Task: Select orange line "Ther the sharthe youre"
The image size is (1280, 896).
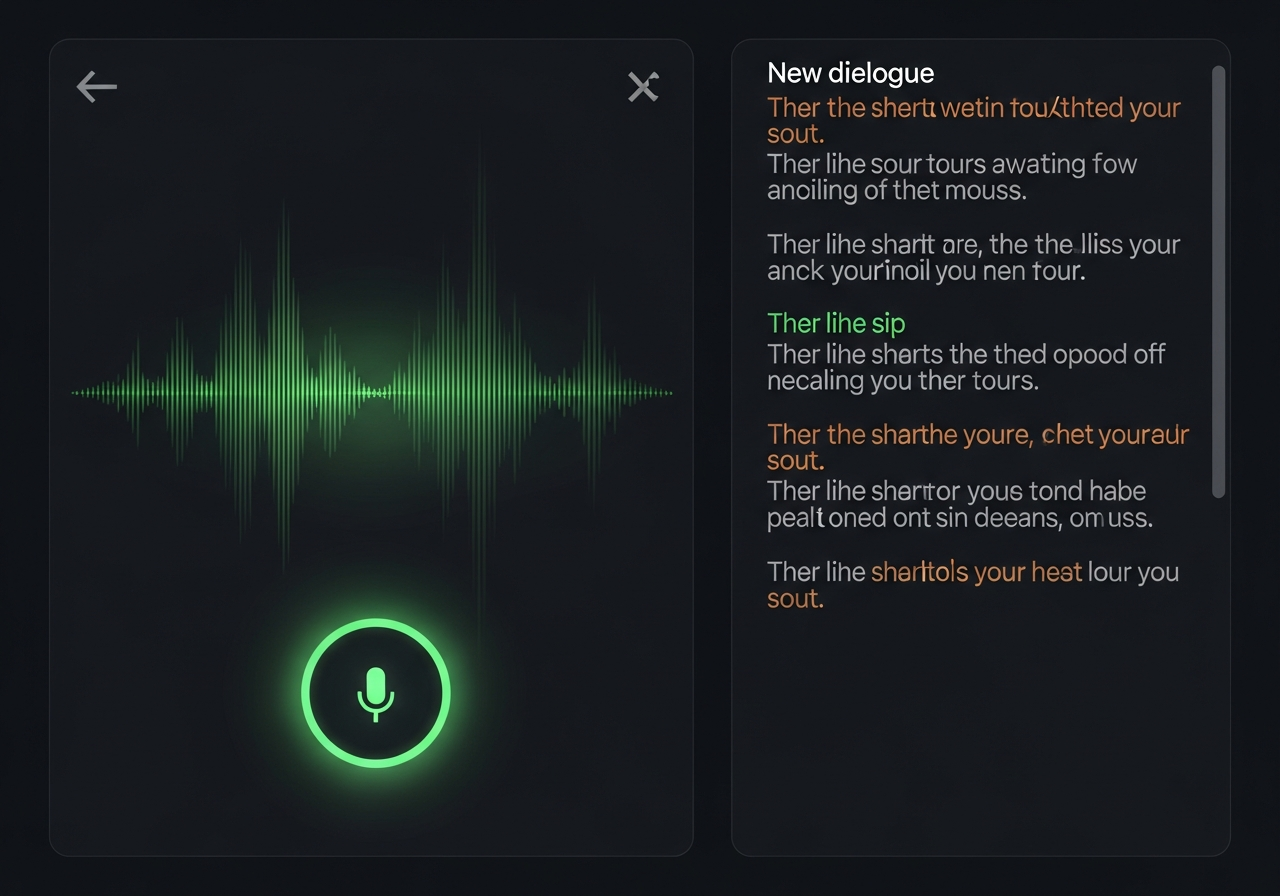Action: tap(977, 435)
